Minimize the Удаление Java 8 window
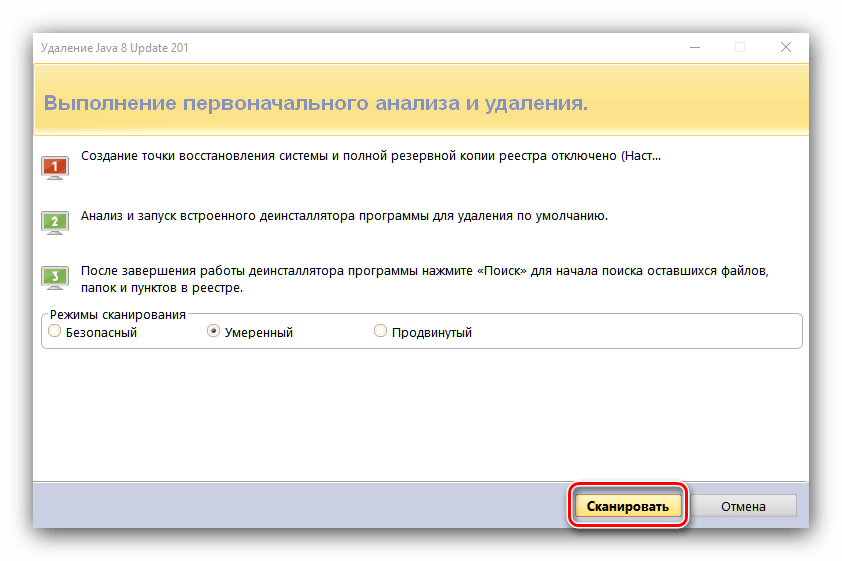 point(695,47)
